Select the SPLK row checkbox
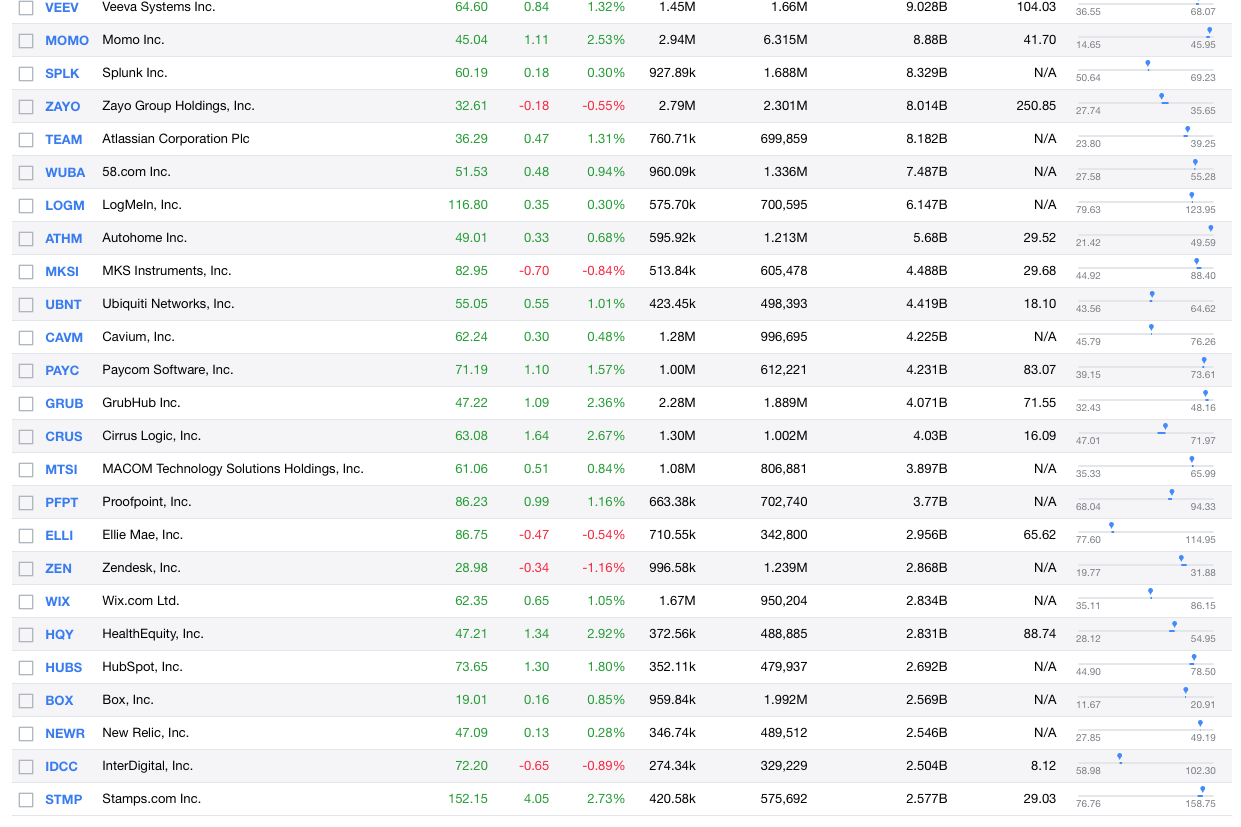This screenshot has width=1241, height=827. (x=26, y=73)
